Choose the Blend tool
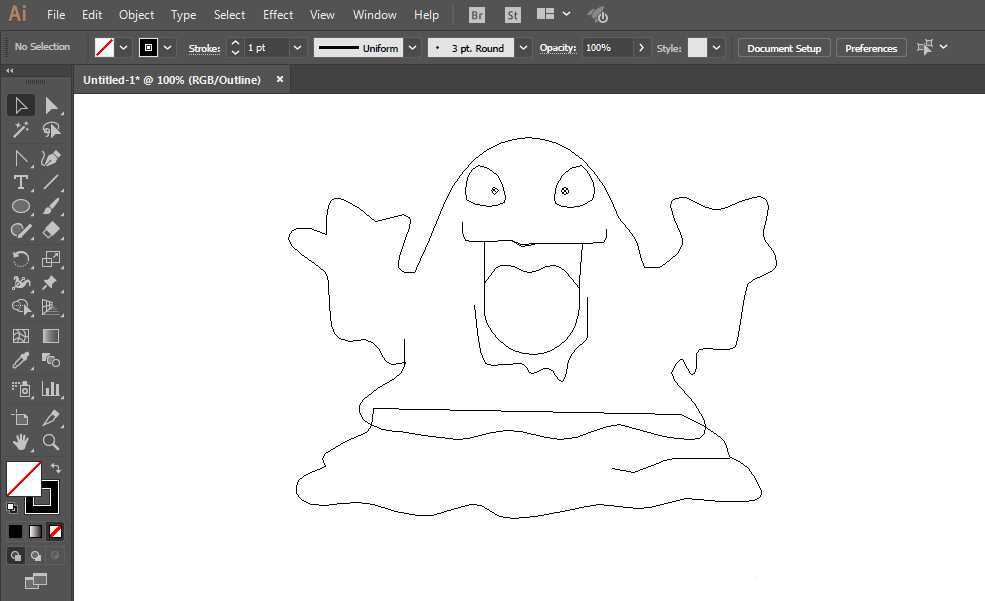Image resolution: width=985 pixels, height=601 pixels. tap(52, 360)
